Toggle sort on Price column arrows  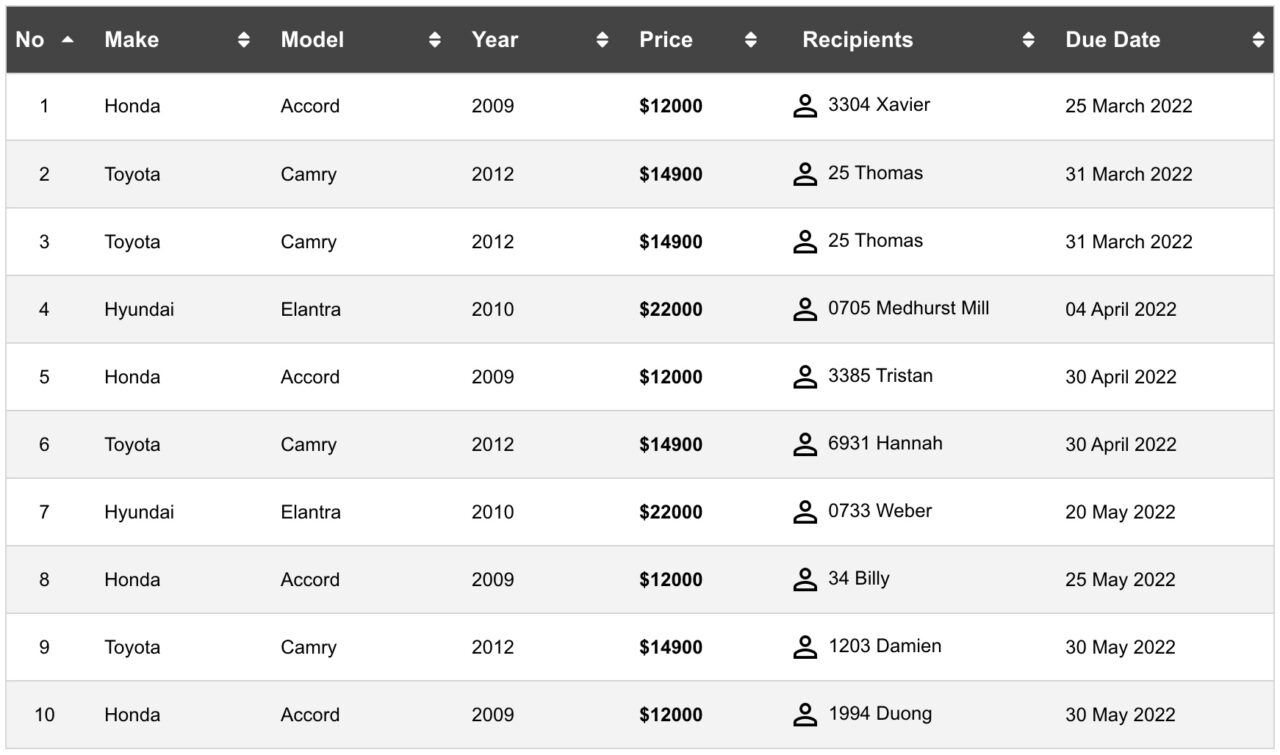751,40
